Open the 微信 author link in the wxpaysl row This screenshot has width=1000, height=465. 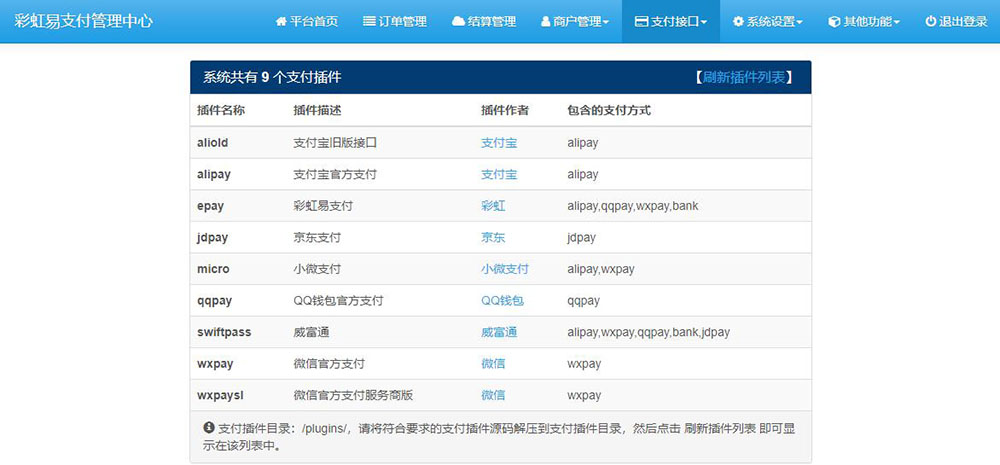[493, 395]
